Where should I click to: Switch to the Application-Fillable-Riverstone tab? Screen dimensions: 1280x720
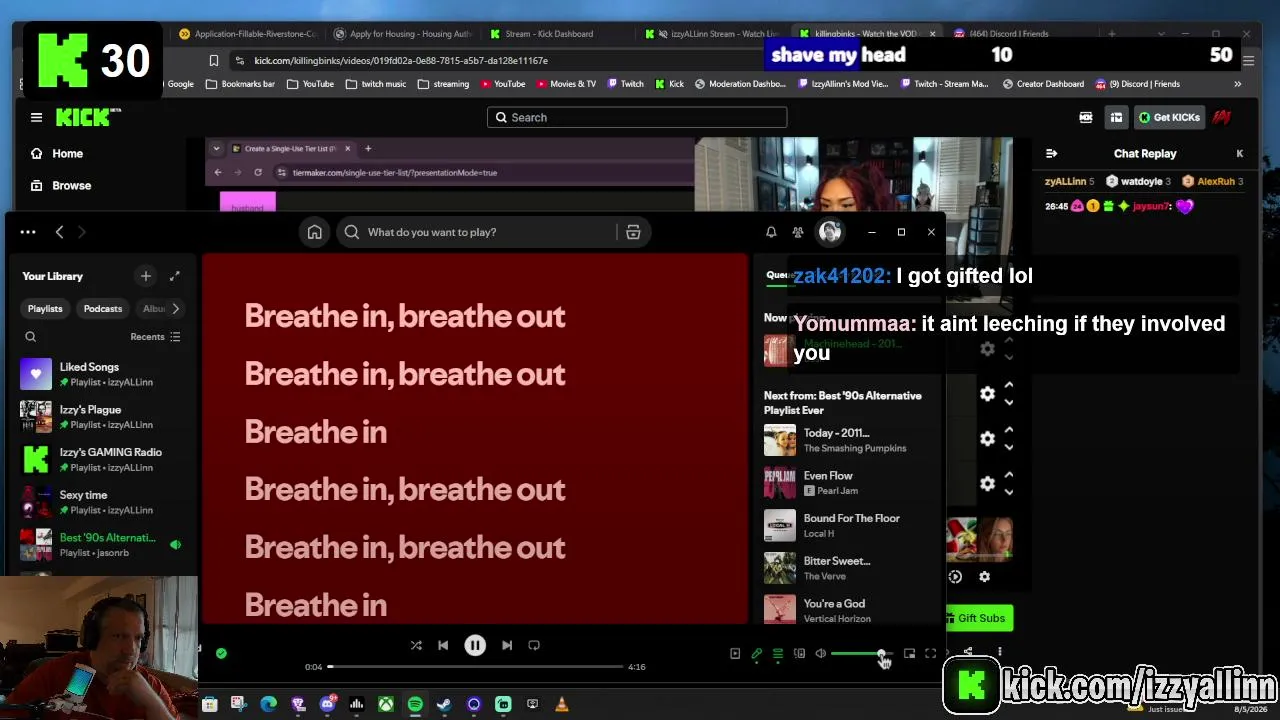(x=248, y=34)
